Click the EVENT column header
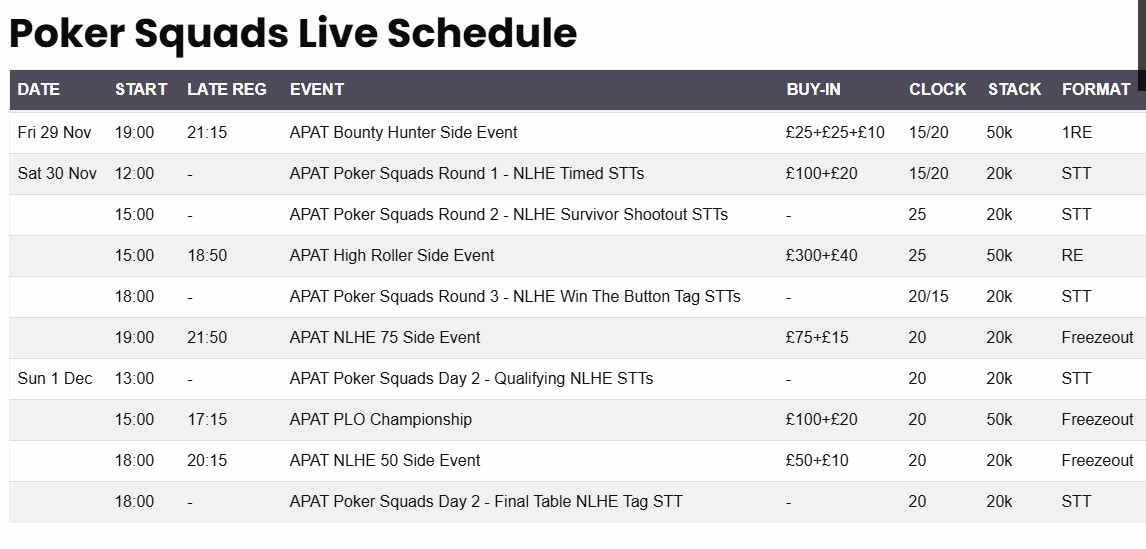 [317, 89]
